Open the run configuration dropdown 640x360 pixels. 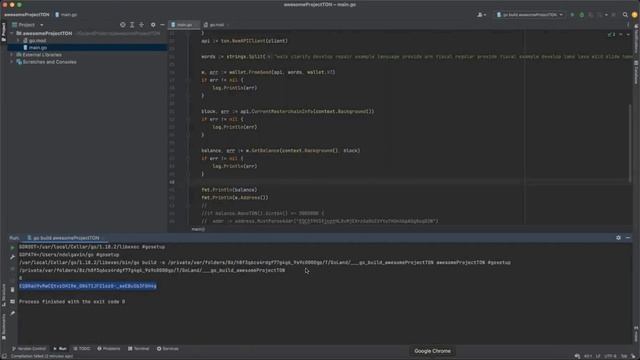pos(529,15)
